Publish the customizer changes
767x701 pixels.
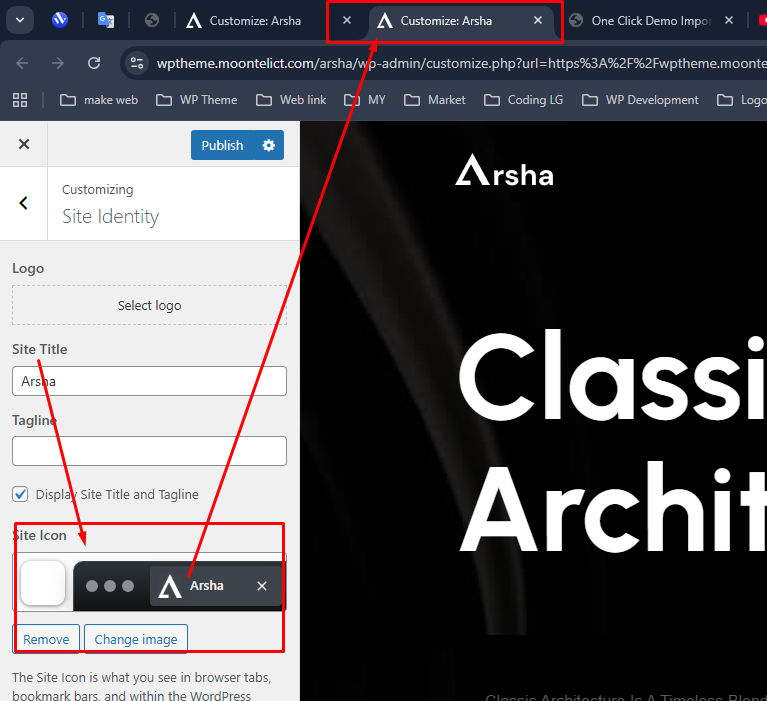222,145
